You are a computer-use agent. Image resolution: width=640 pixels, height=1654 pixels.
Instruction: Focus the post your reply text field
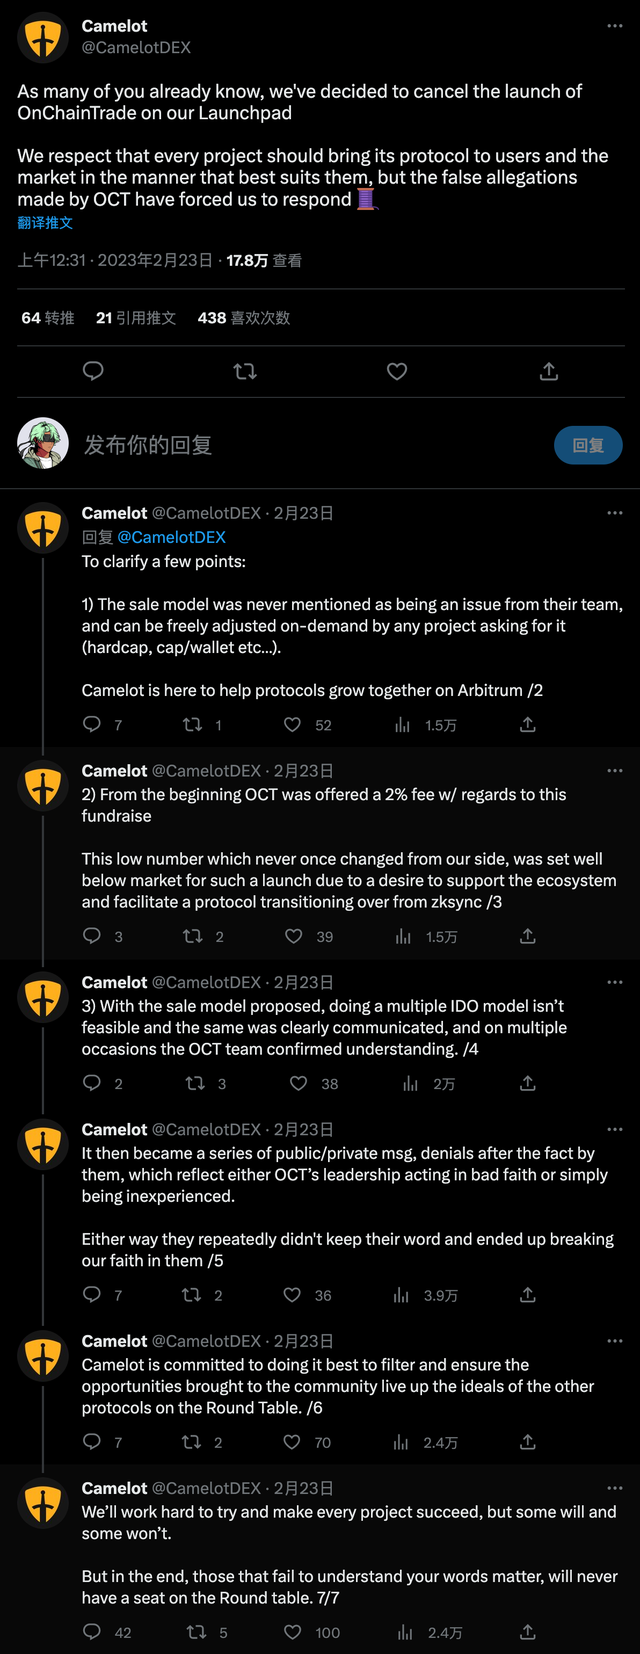click(300, 445)
